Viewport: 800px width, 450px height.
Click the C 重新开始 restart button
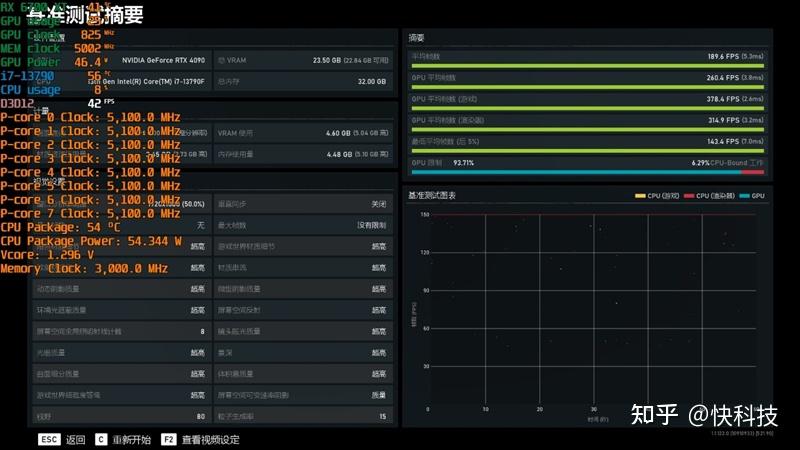[x=123, y=439]
